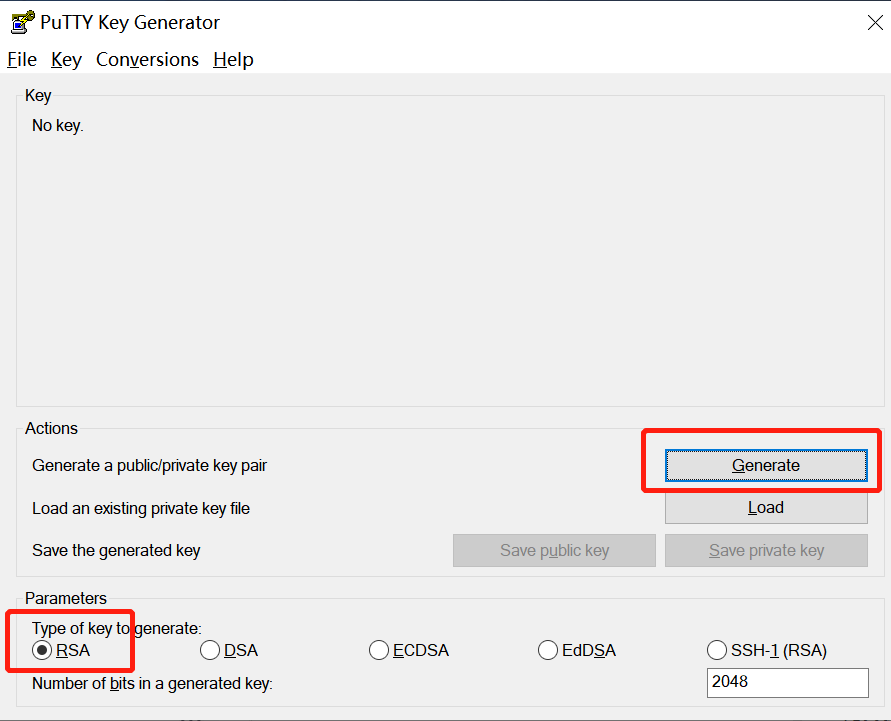The height and width of the screenshot is (721, 891).
Task: Select the ECDSA key type
Action: pyautogui.click(x=409, y=650)
